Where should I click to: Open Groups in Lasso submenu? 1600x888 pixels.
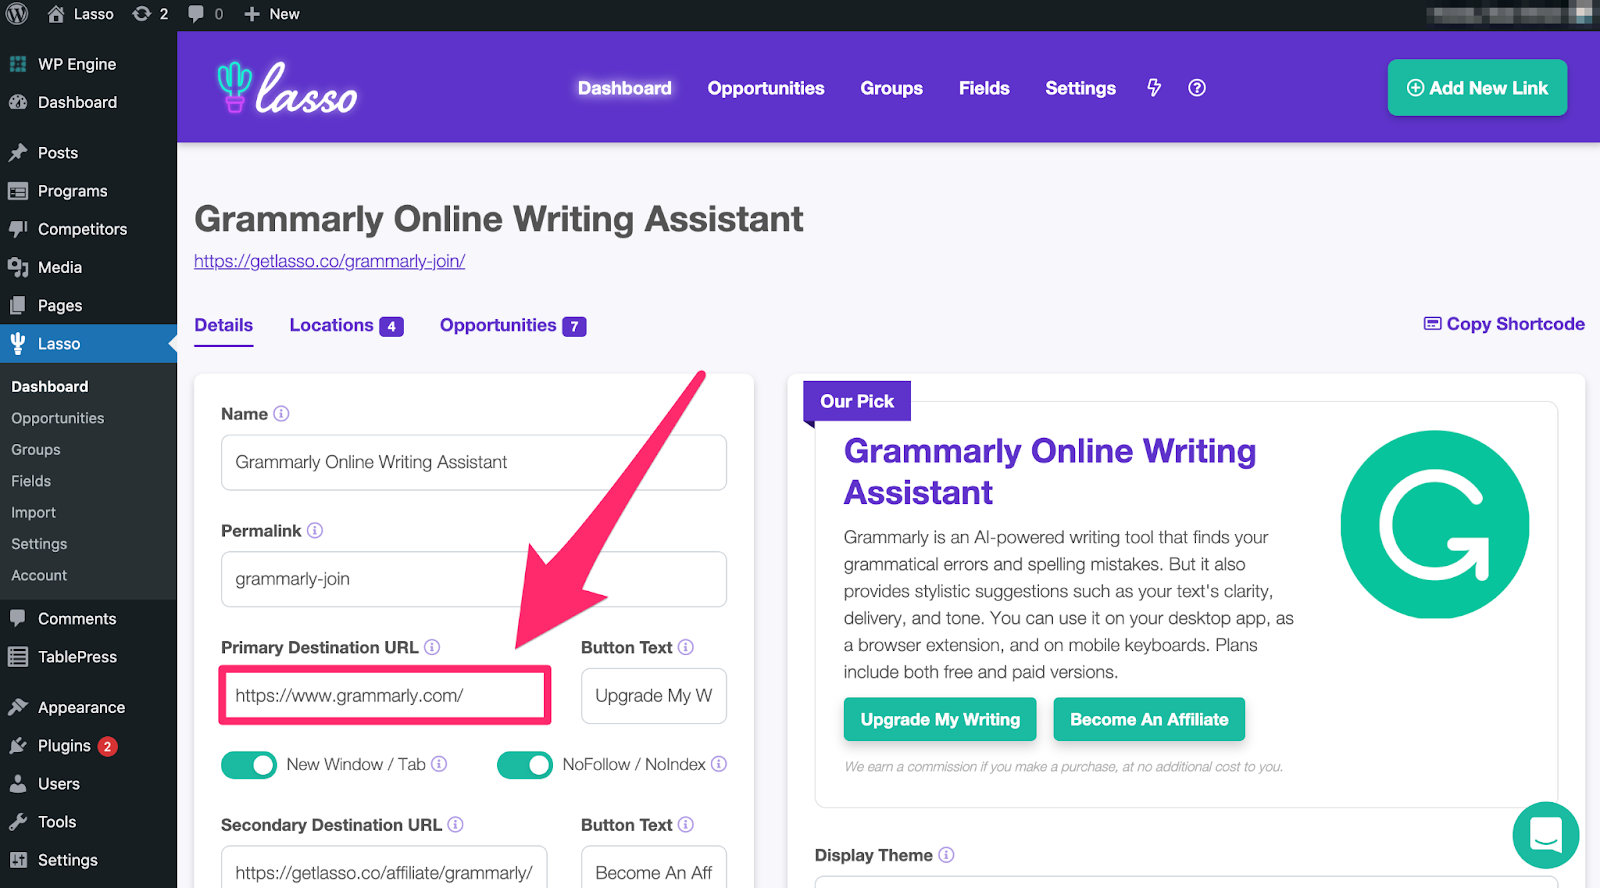[x=36, y=450]
